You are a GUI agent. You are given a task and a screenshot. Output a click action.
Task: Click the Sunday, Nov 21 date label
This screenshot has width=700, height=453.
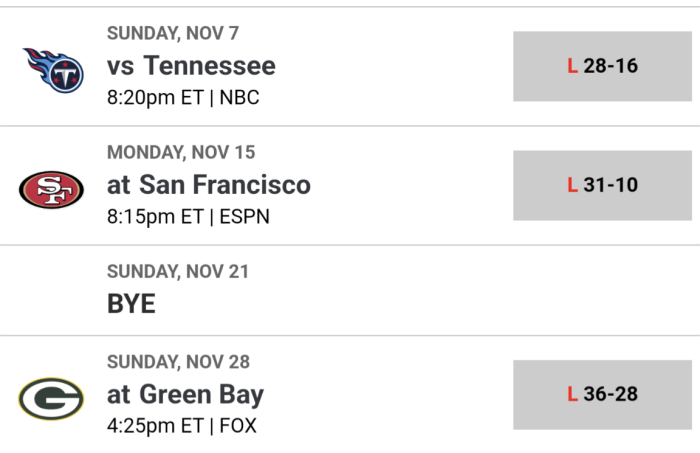click(178, 271)
